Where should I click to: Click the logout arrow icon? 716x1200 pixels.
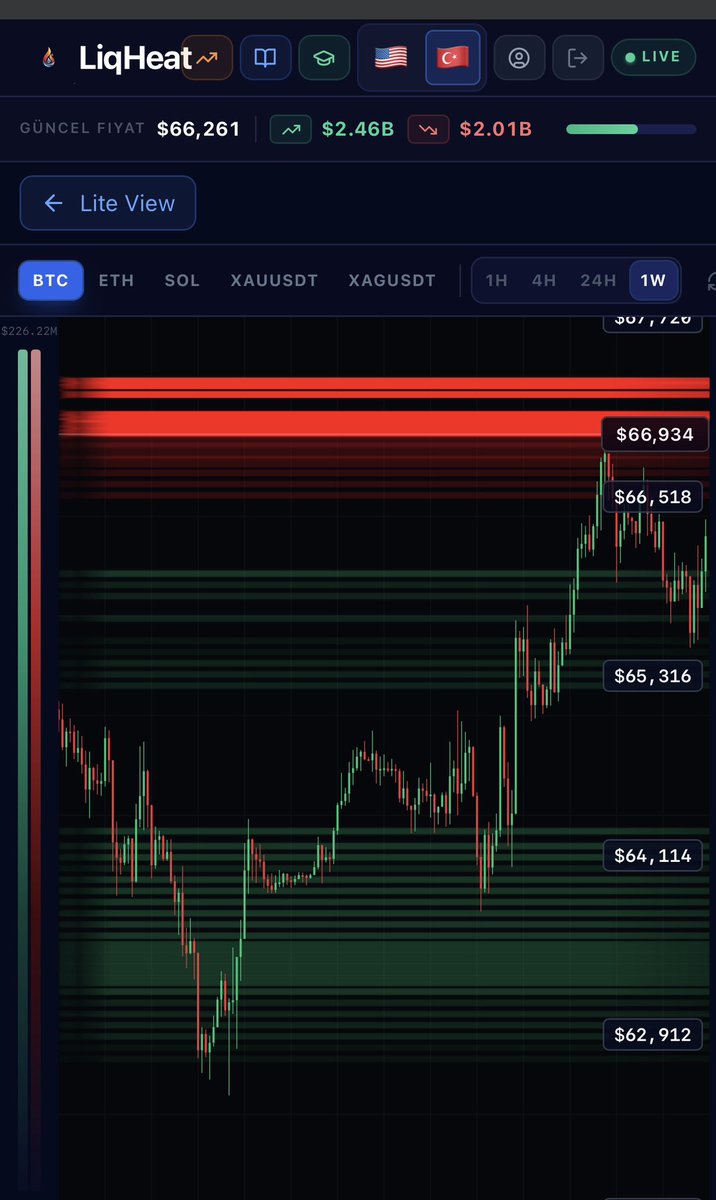pos(577,58)
